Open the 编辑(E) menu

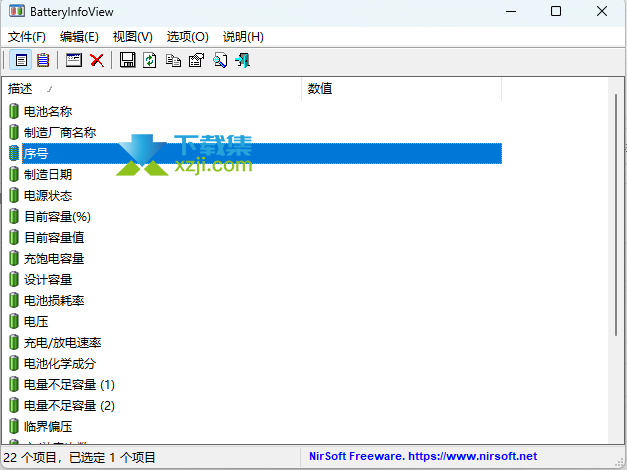click(x=79, y=36)
